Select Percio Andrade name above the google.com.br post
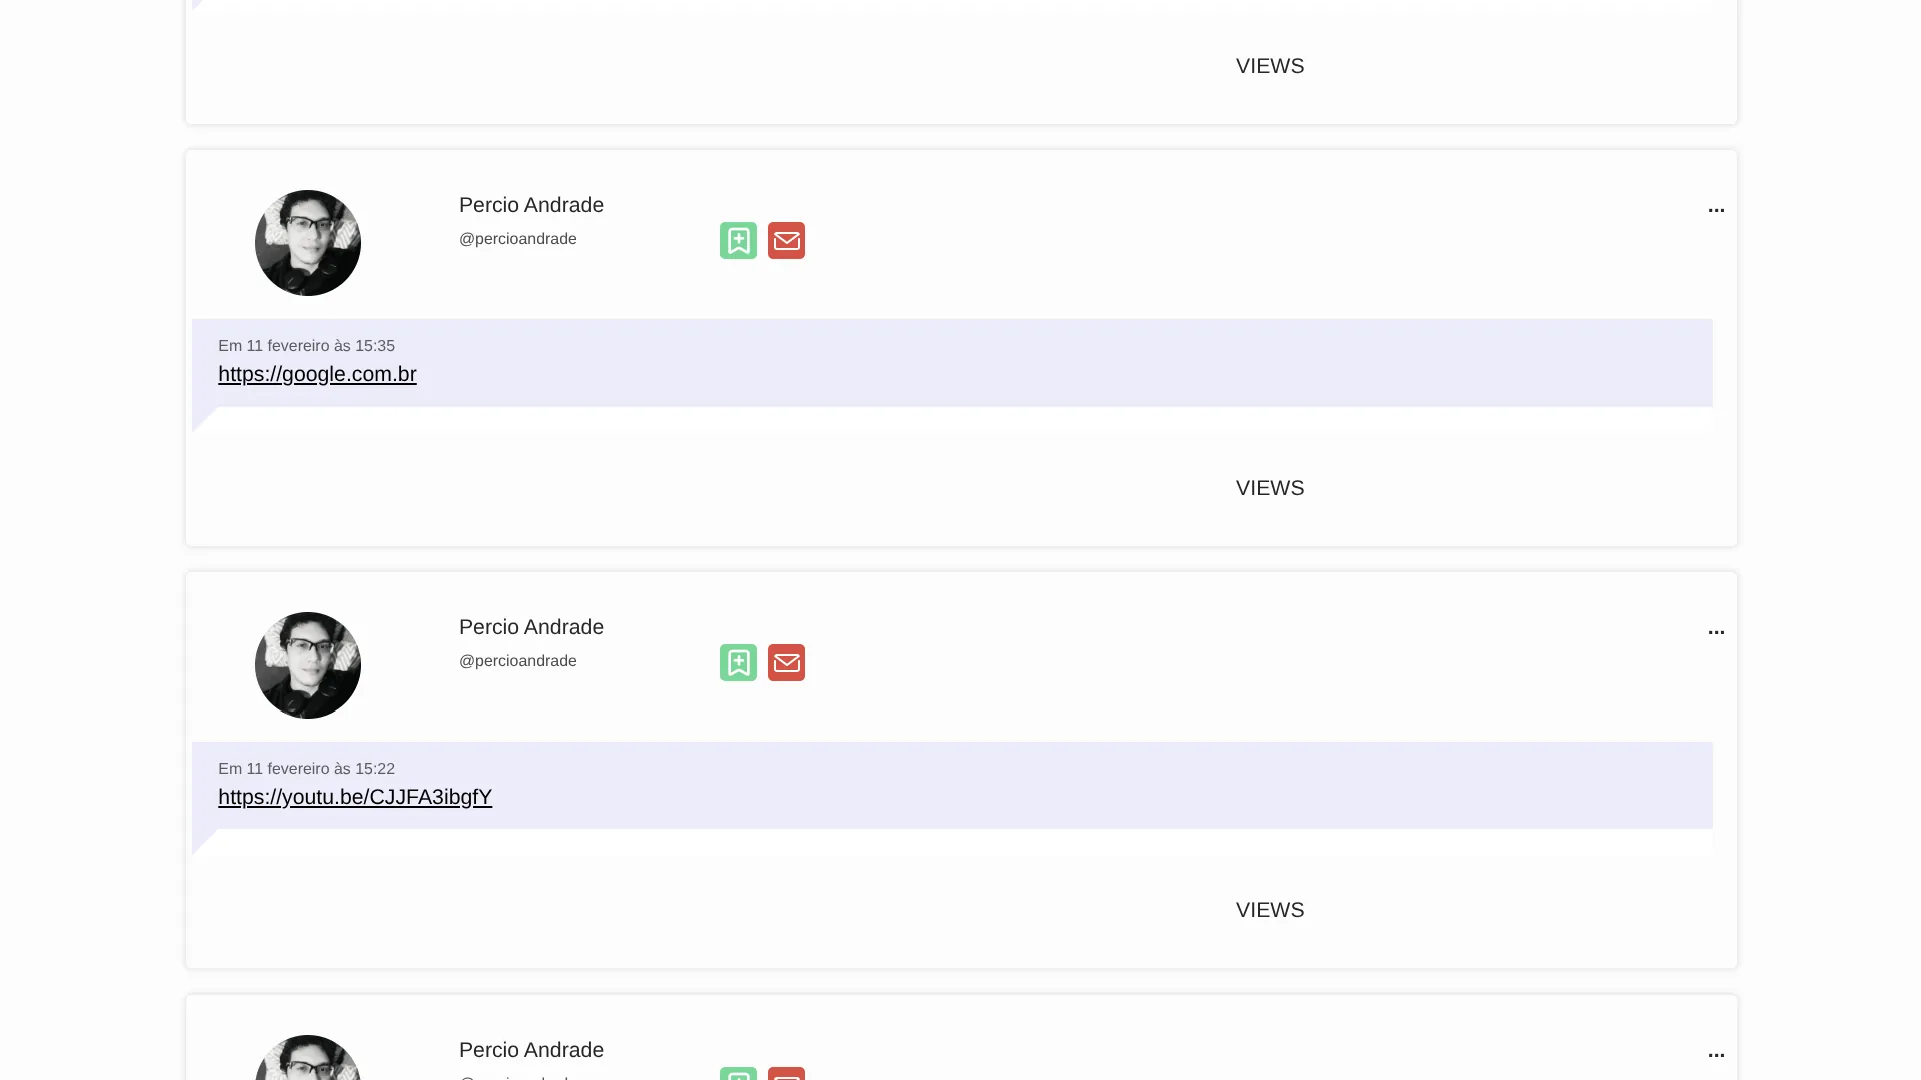 point(531,205)
